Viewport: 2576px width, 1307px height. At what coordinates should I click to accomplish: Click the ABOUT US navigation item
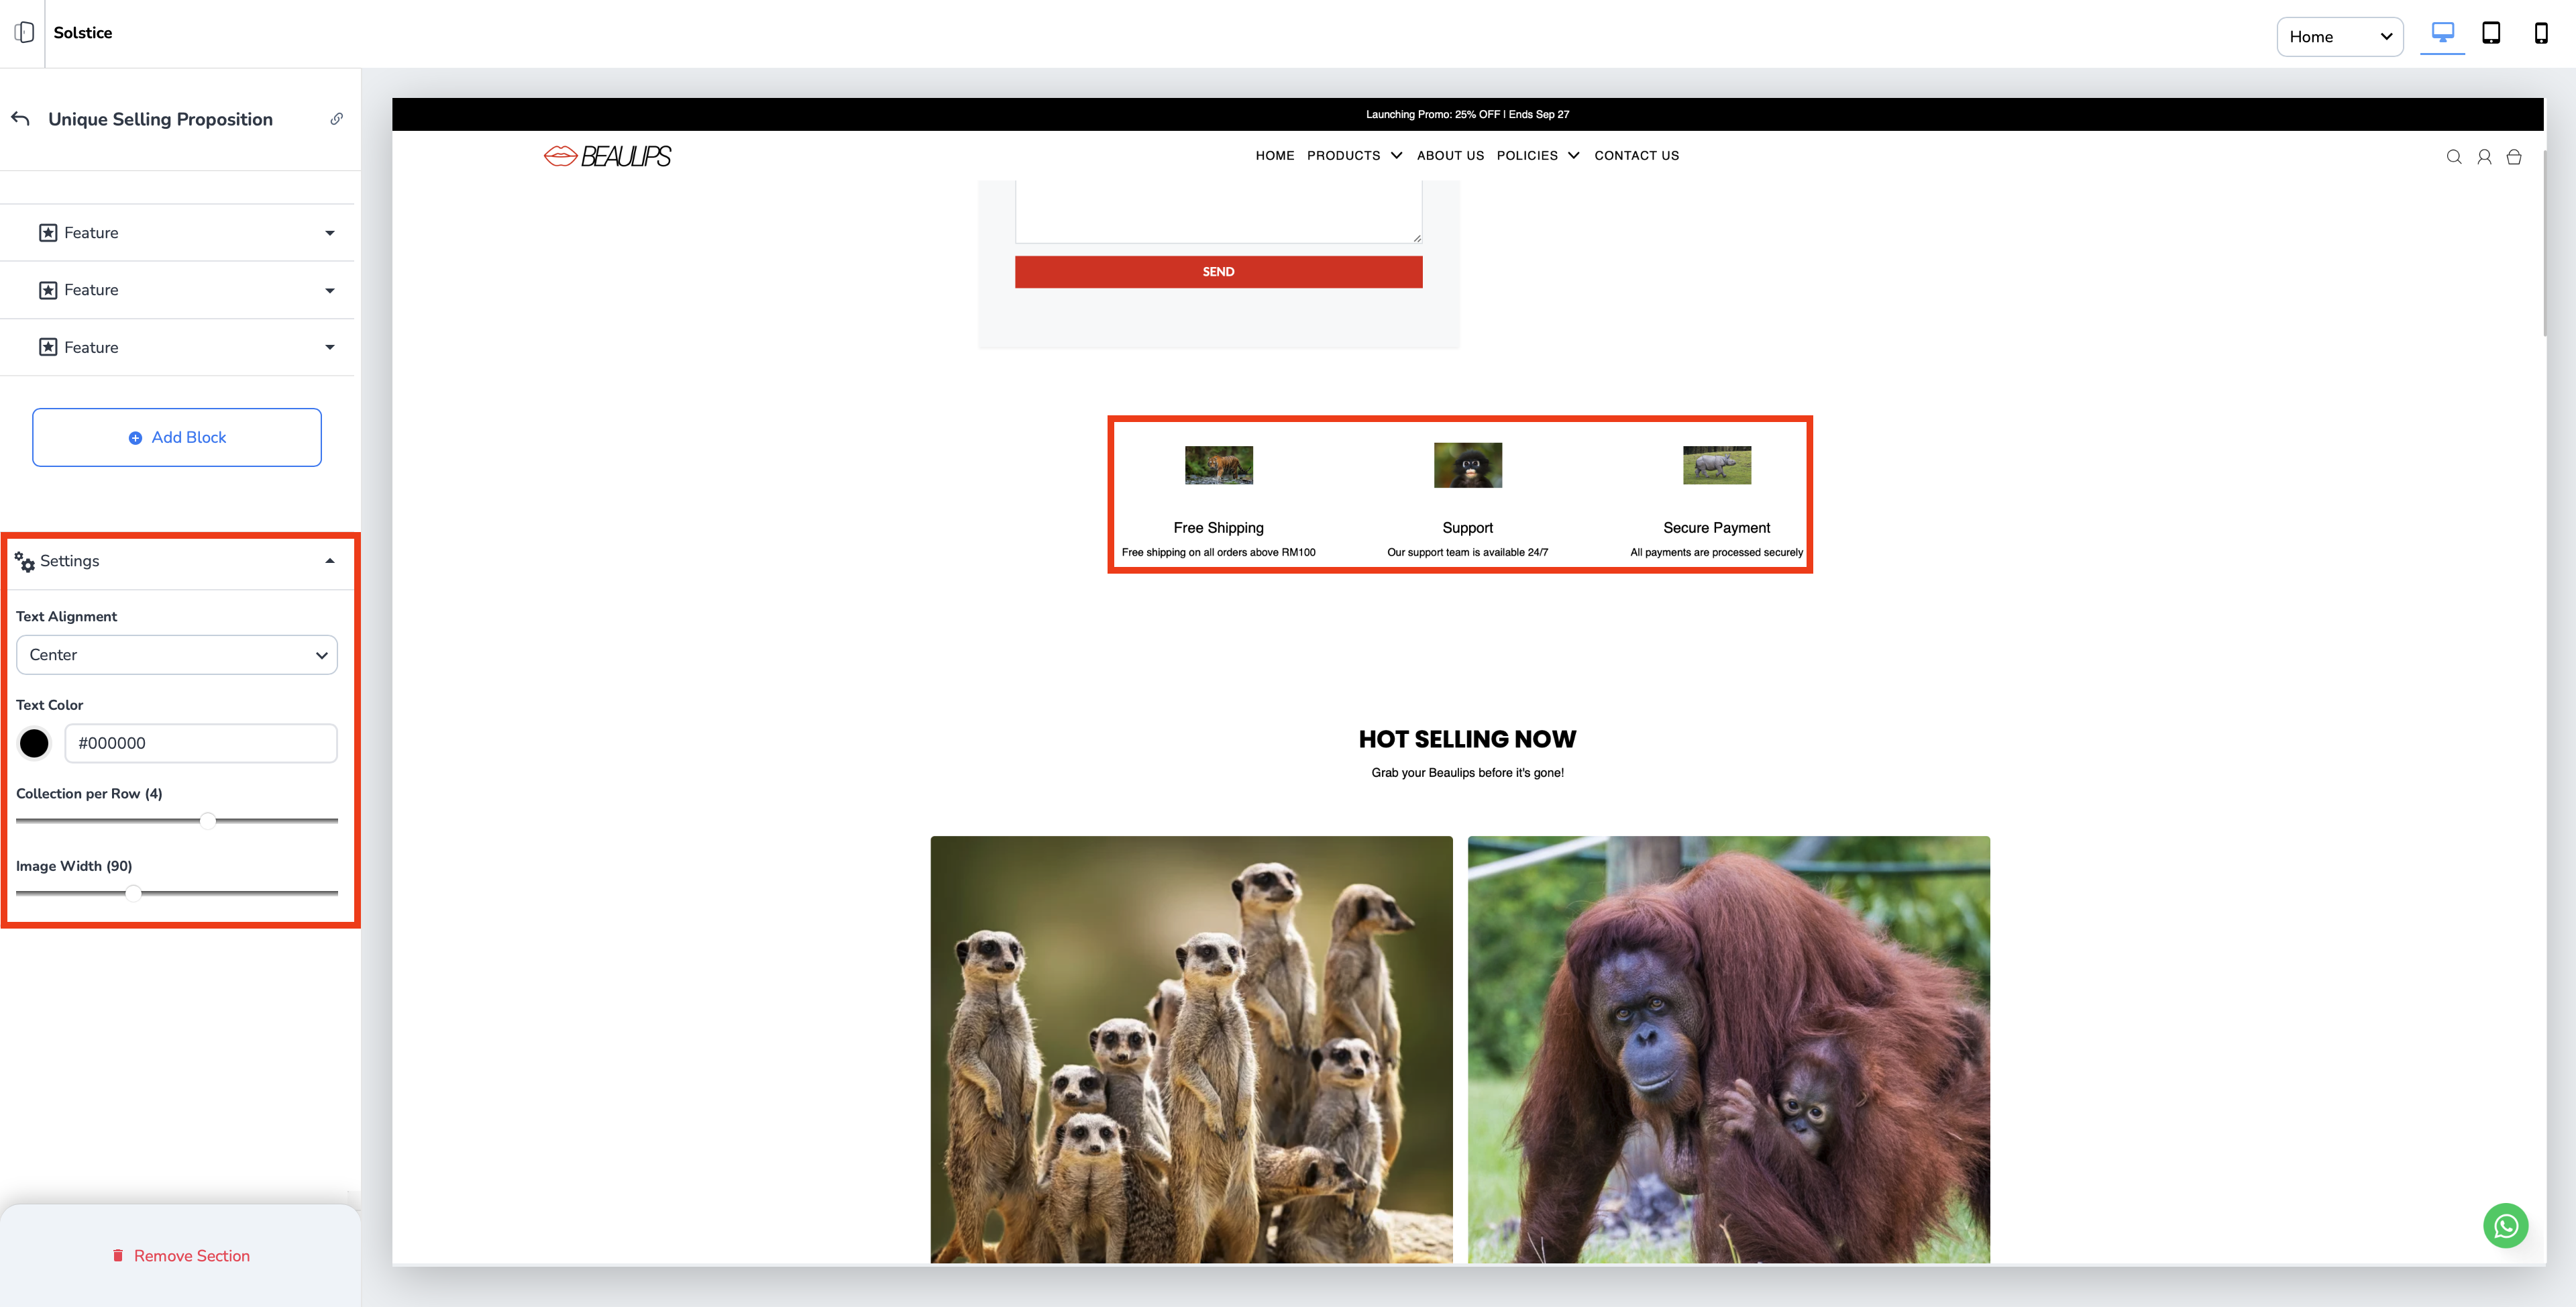1450,156
